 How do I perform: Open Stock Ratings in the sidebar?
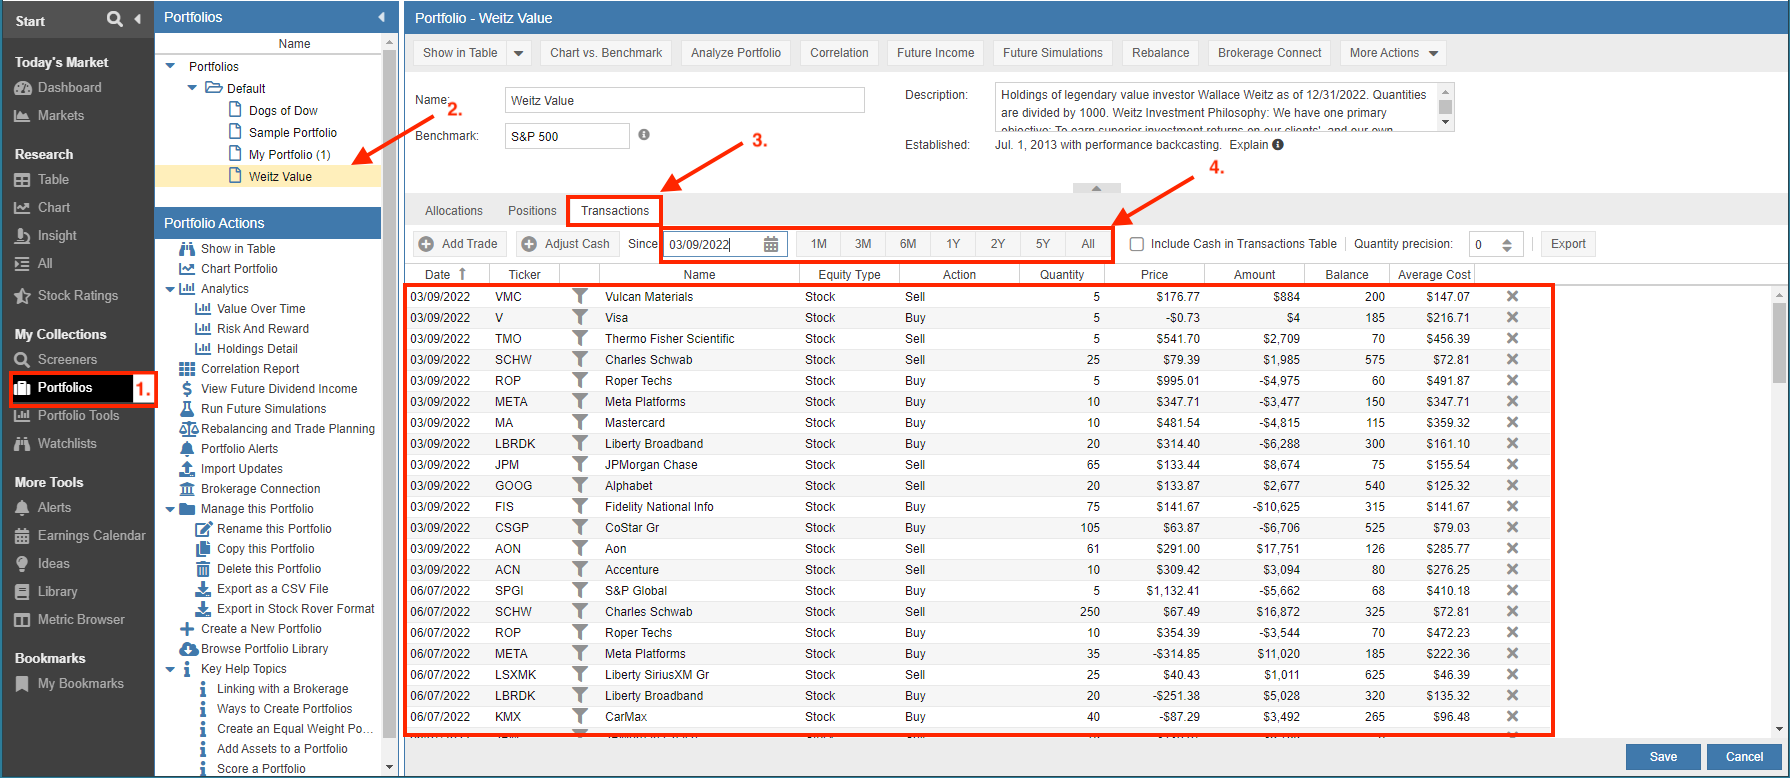click(77, 296)
